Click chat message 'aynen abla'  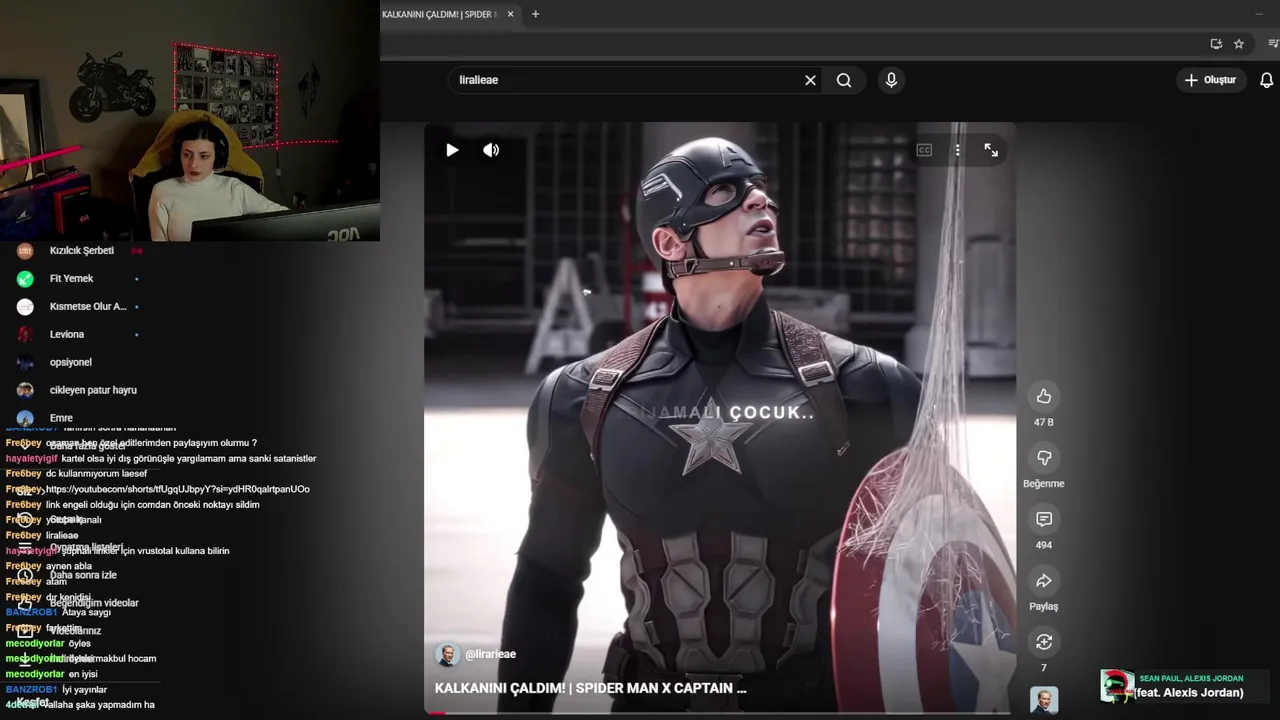[69, 566]
